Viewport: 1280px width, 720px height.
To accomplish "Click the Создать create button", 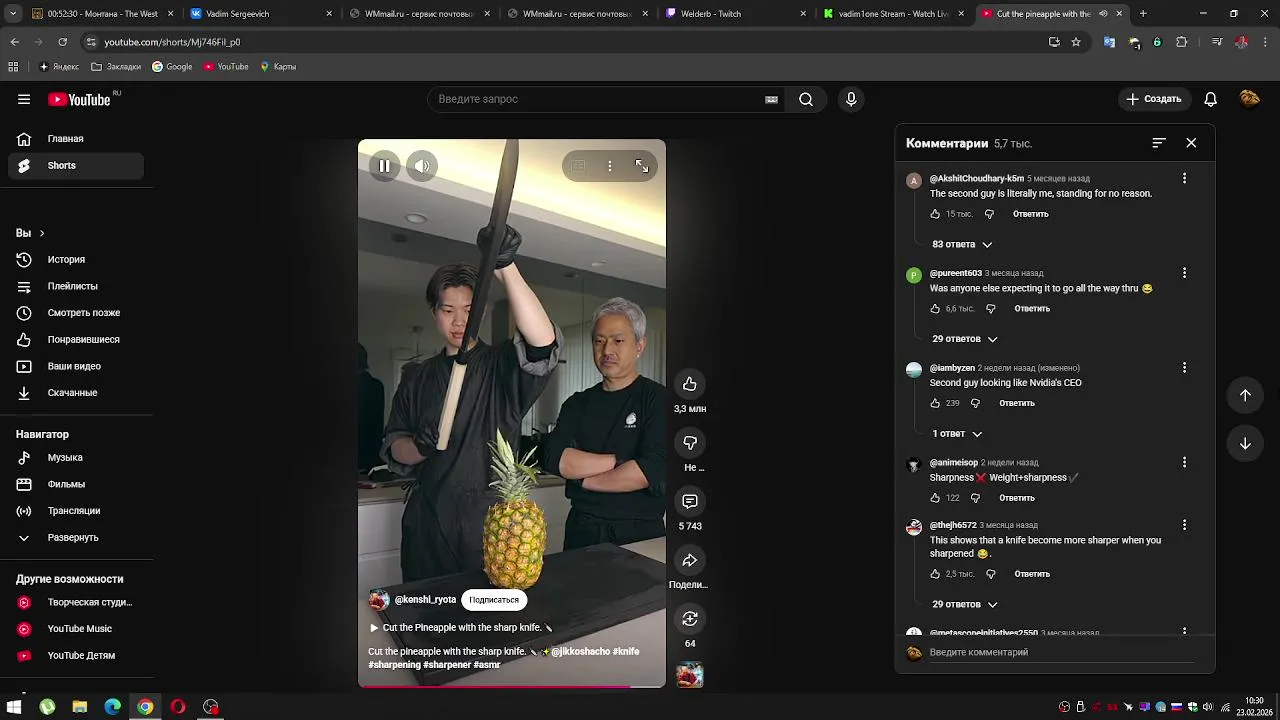I will 1153,99.
